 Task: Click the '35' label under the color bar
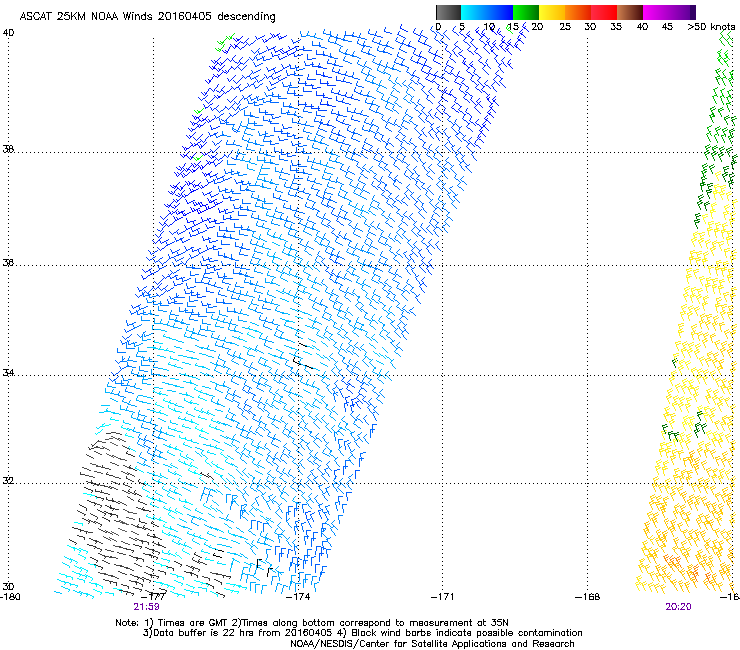tap(616, 27)
